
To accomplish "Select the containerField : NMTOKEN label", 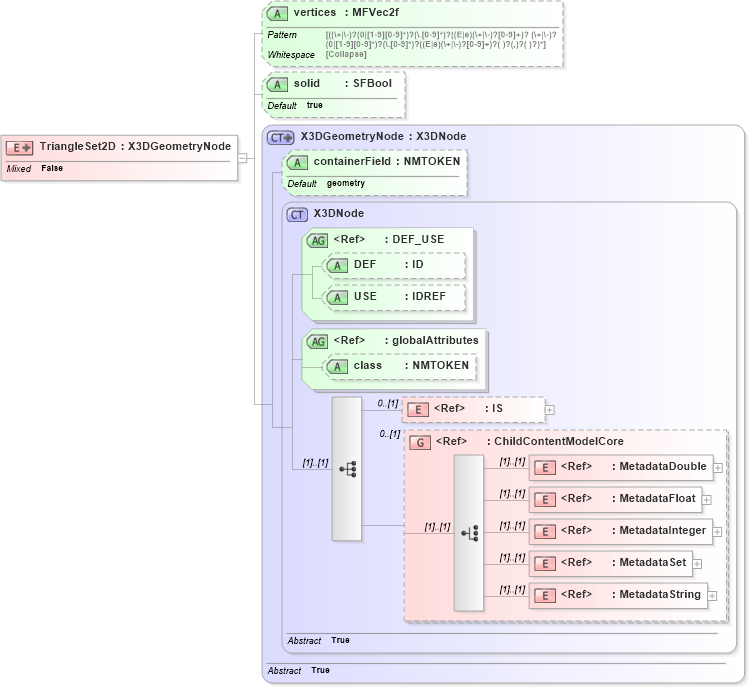I will pyautogui.click(x=387, y=161).
